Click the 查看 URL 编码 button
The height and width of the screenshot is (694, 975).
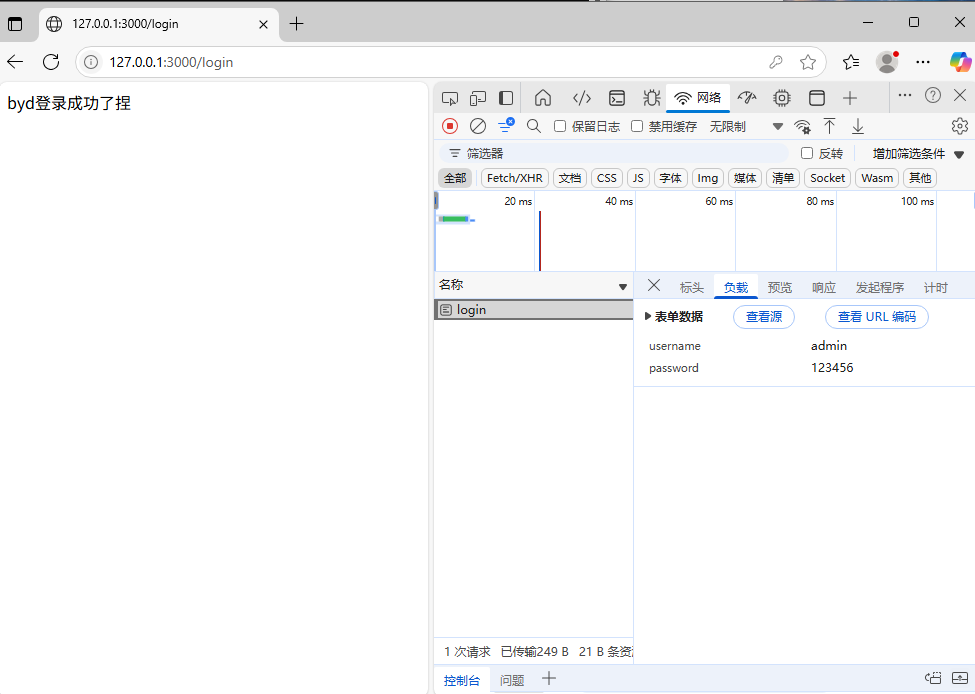tap(877, 317)
